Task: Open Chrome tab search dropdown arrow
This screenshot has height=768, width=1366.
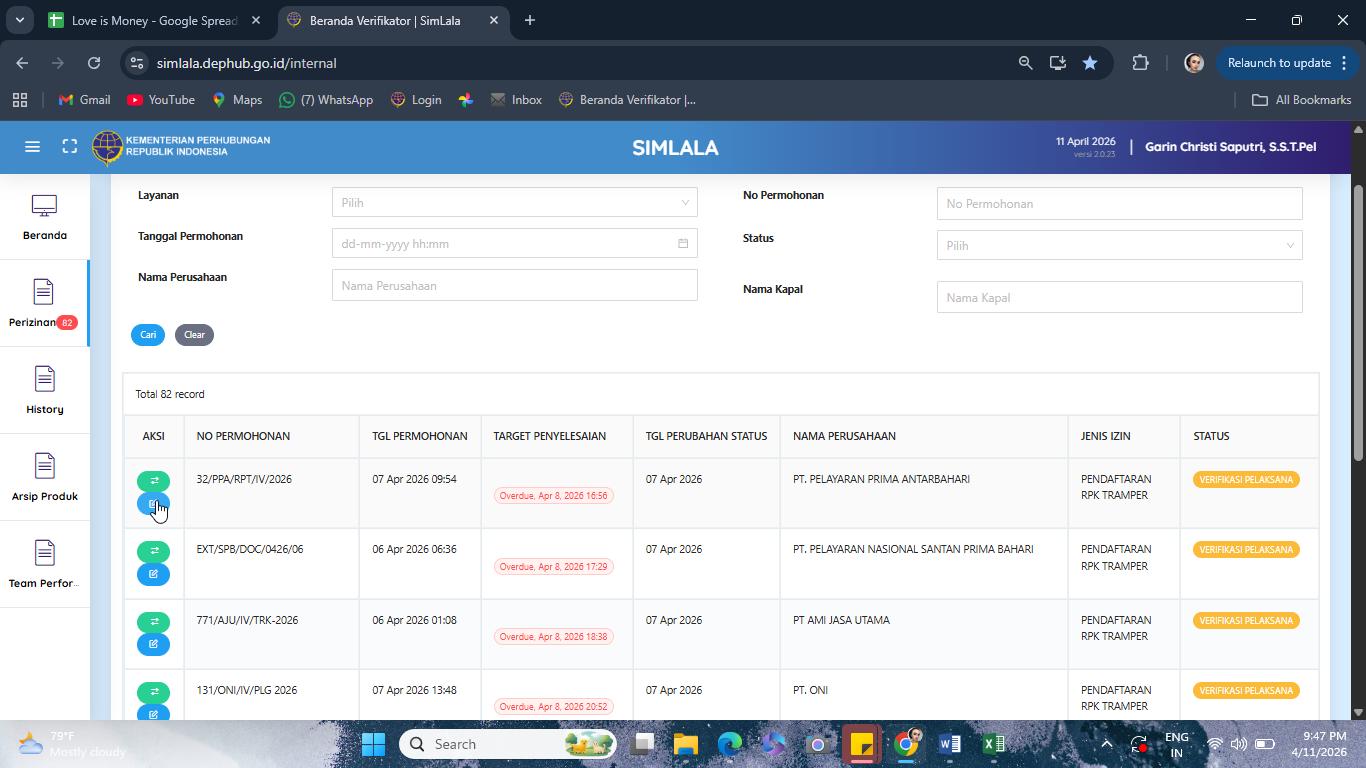Action: (19, 20)
